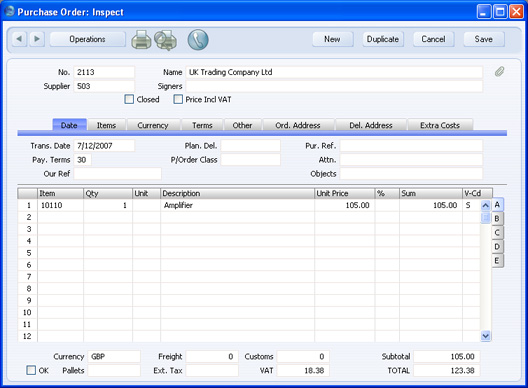Image resolution: width=528 pixels, height=388 pixels.
Task: Open attachments paperclip icon
Action: click(499, 71)
